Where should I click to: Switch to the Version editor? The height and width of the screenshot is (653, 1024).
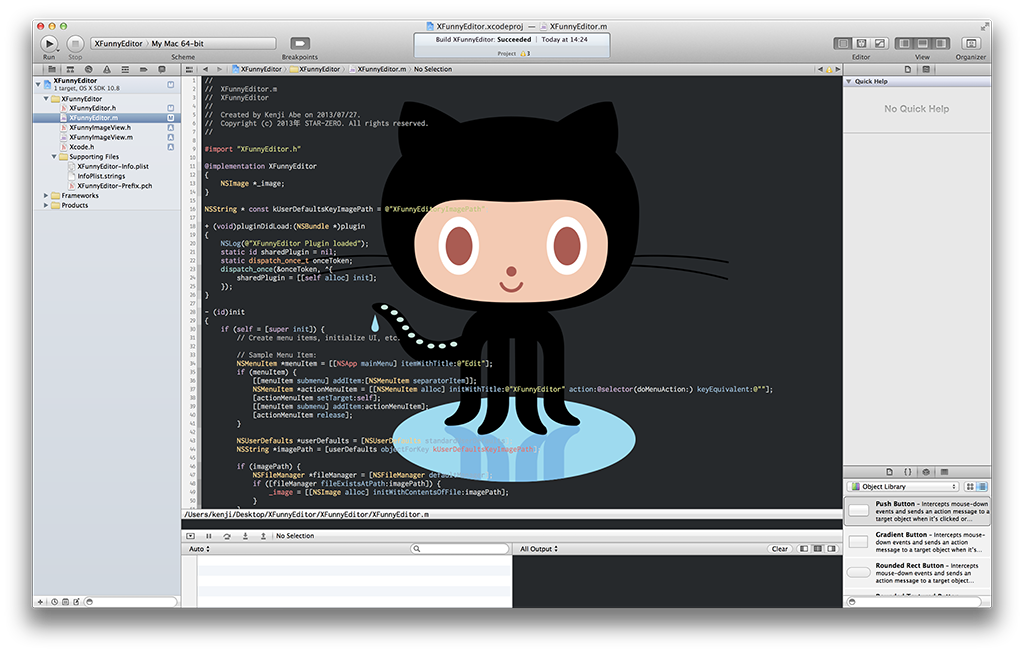880,43
